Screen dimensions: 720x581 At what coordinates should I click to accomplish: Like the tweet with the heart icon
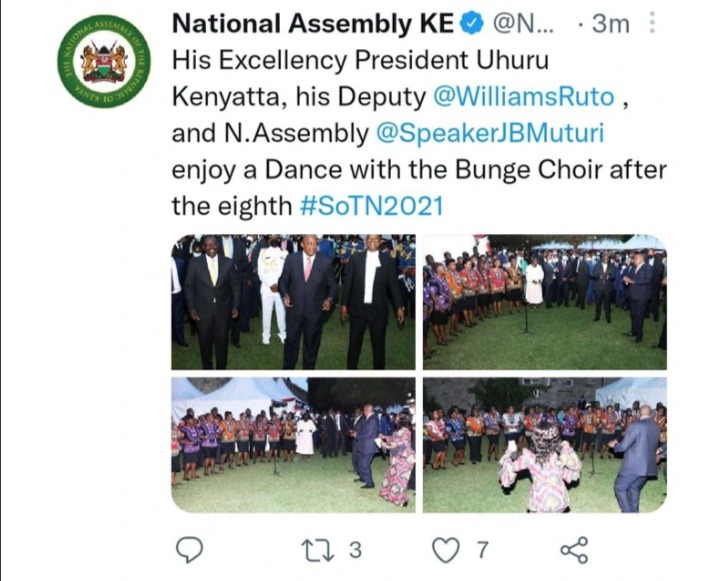point(446,550)
